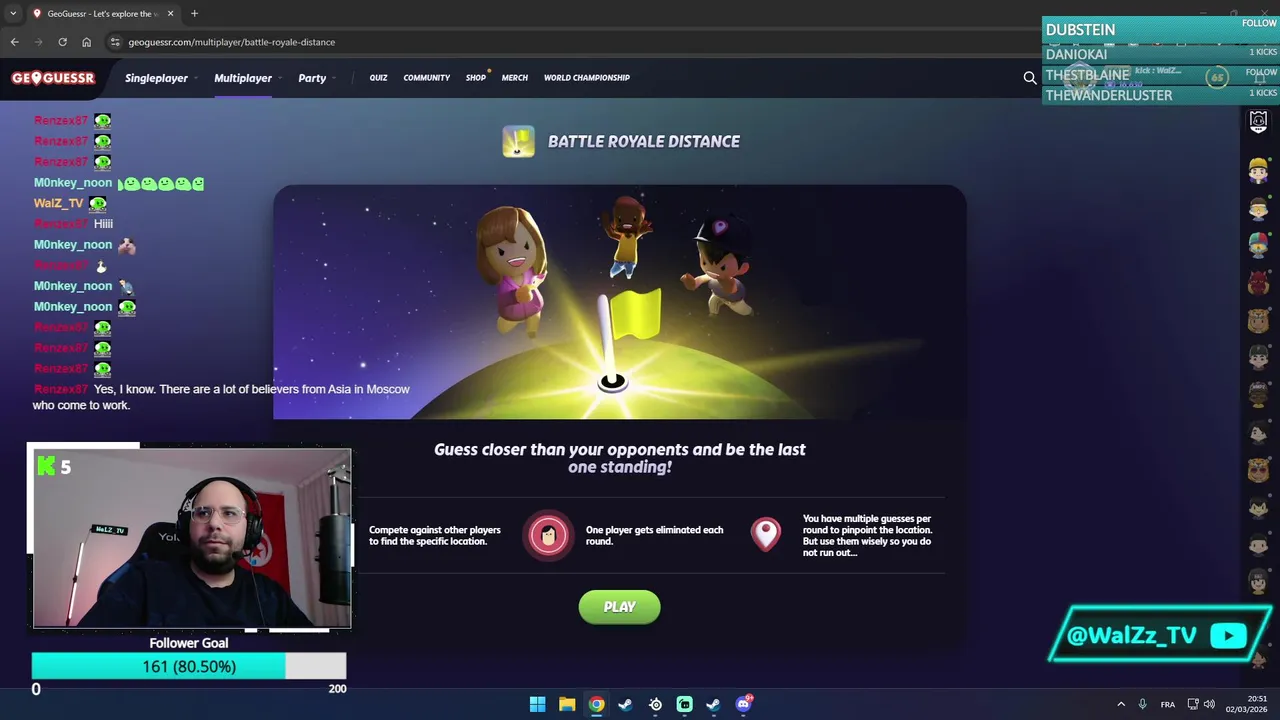The width and height of the screenshot is (1280, 720).
Task: Click the DANIOKAI name in the overlay
Action: (x=1076, y=54)
